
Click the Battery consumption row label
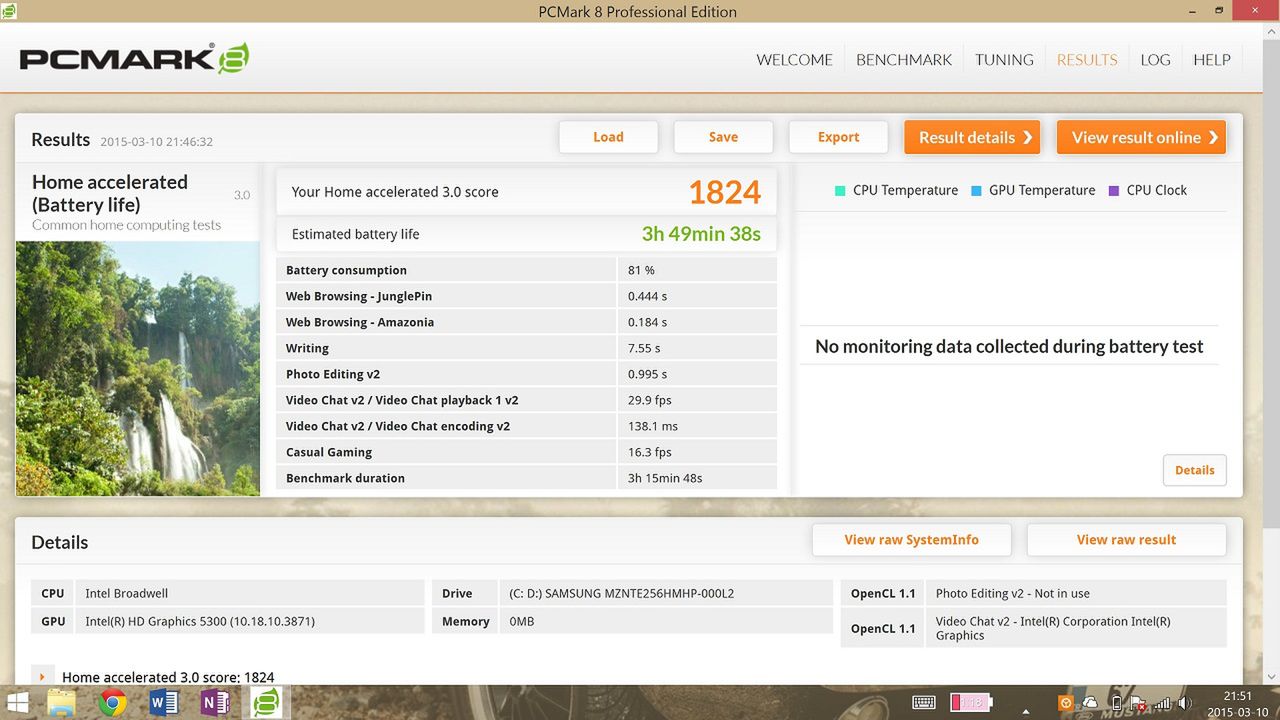(x=346, y=270)
